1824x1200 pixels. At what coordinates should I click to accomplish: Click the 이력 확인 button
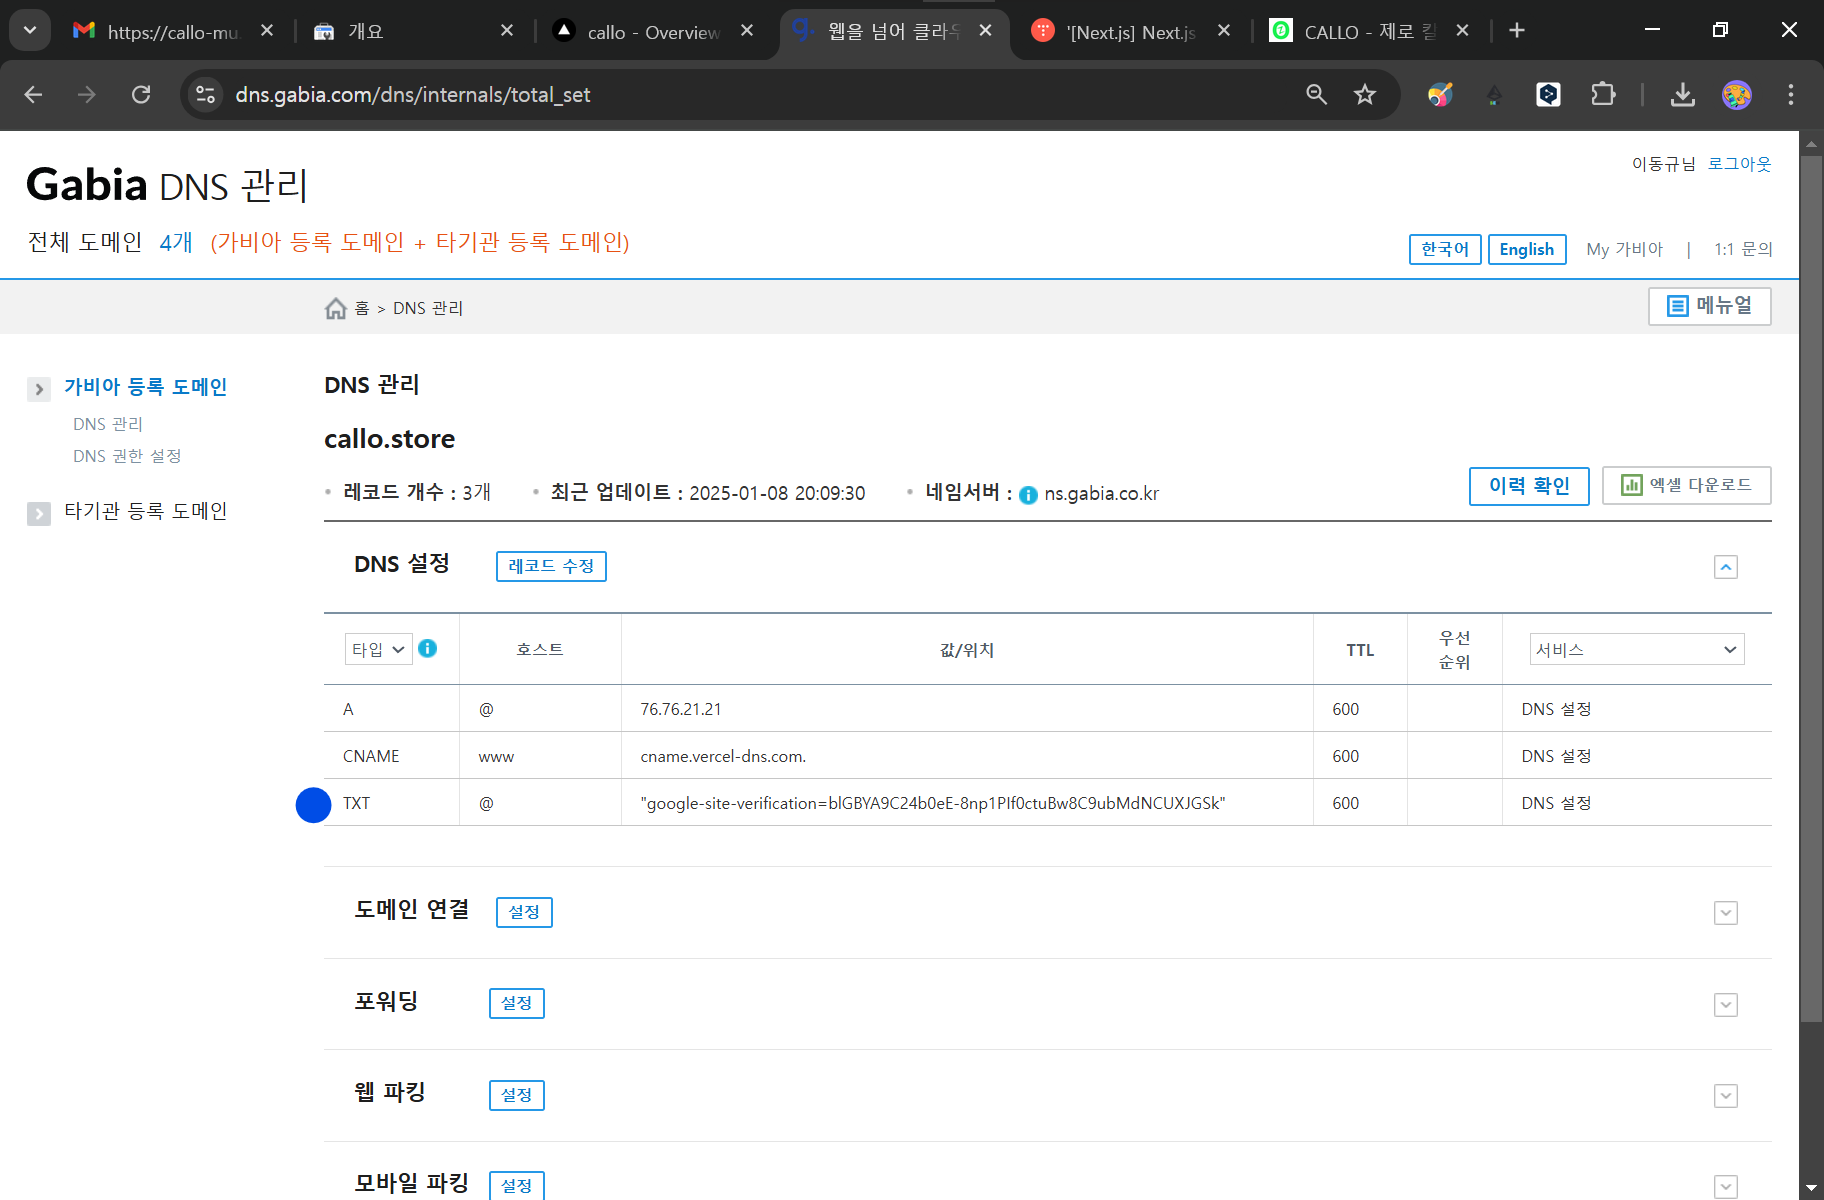[1529, 486]
